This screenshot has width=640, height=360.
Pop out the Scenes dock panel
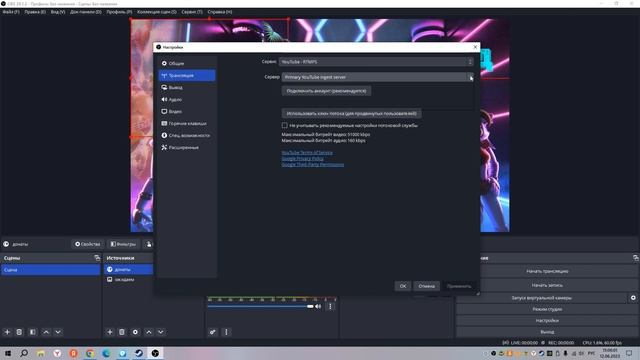97,258
